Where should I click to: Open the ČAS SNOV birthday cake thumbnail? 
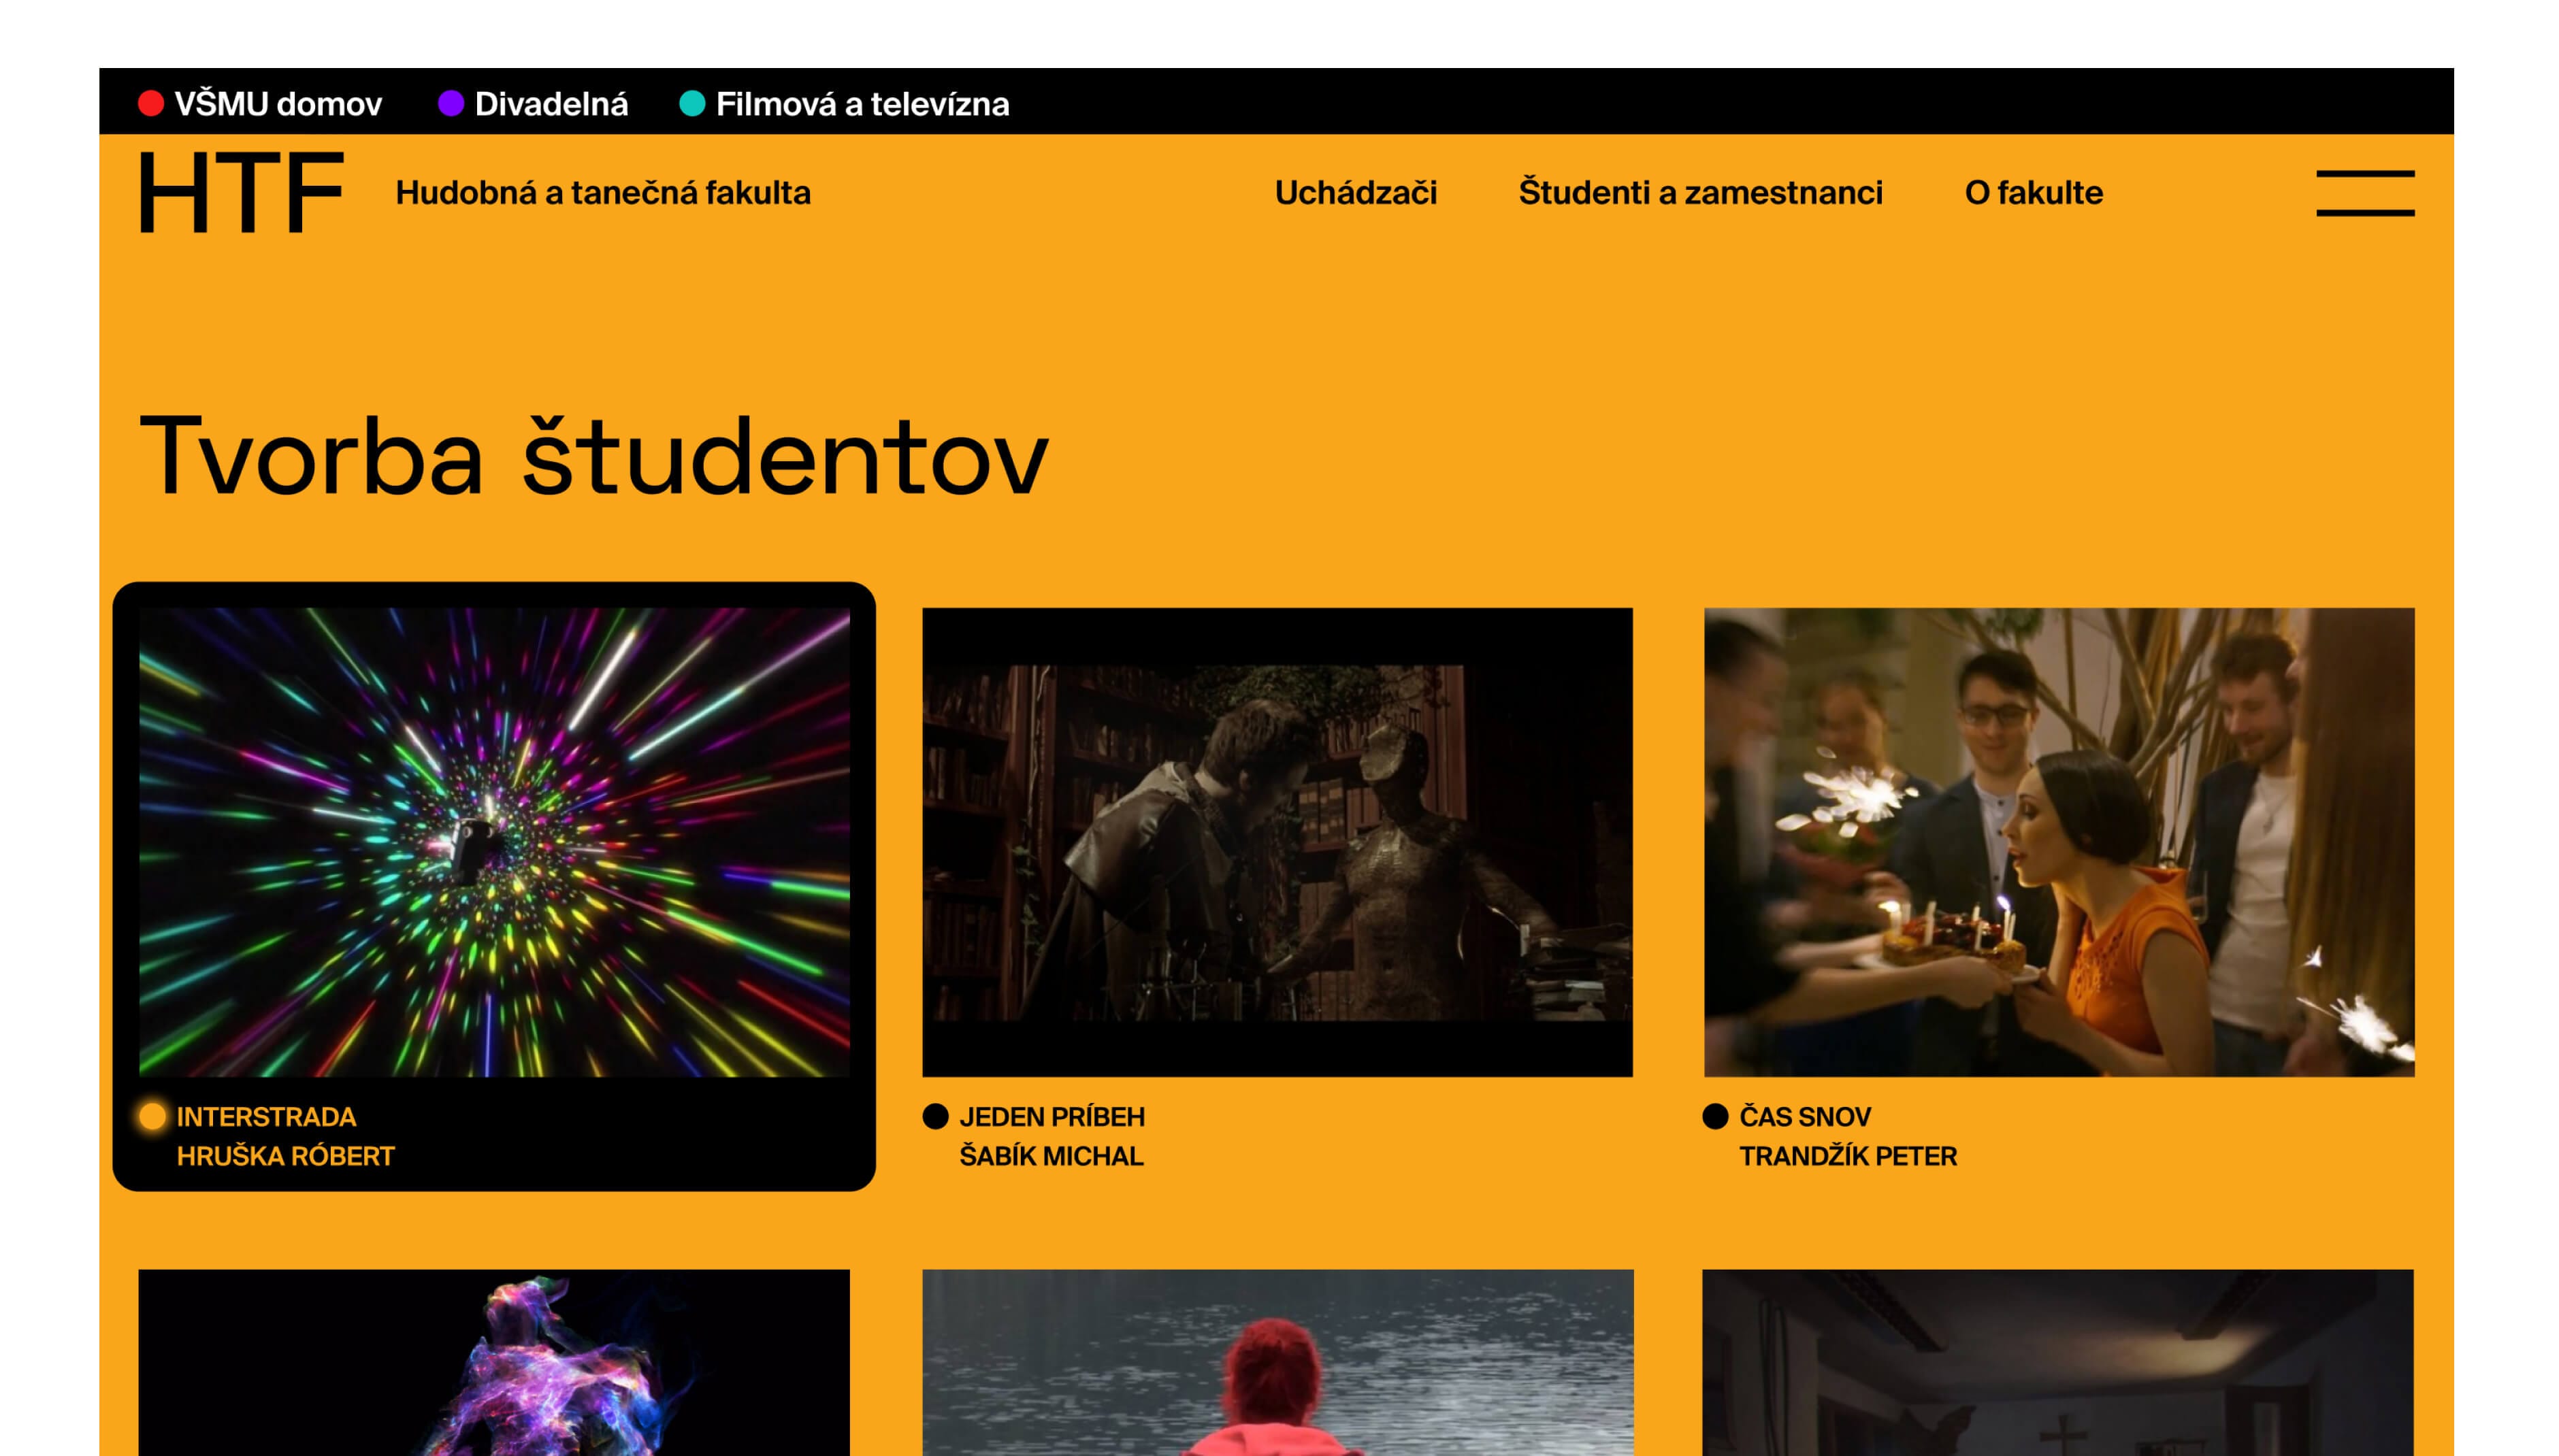(x=2058, y=842)
